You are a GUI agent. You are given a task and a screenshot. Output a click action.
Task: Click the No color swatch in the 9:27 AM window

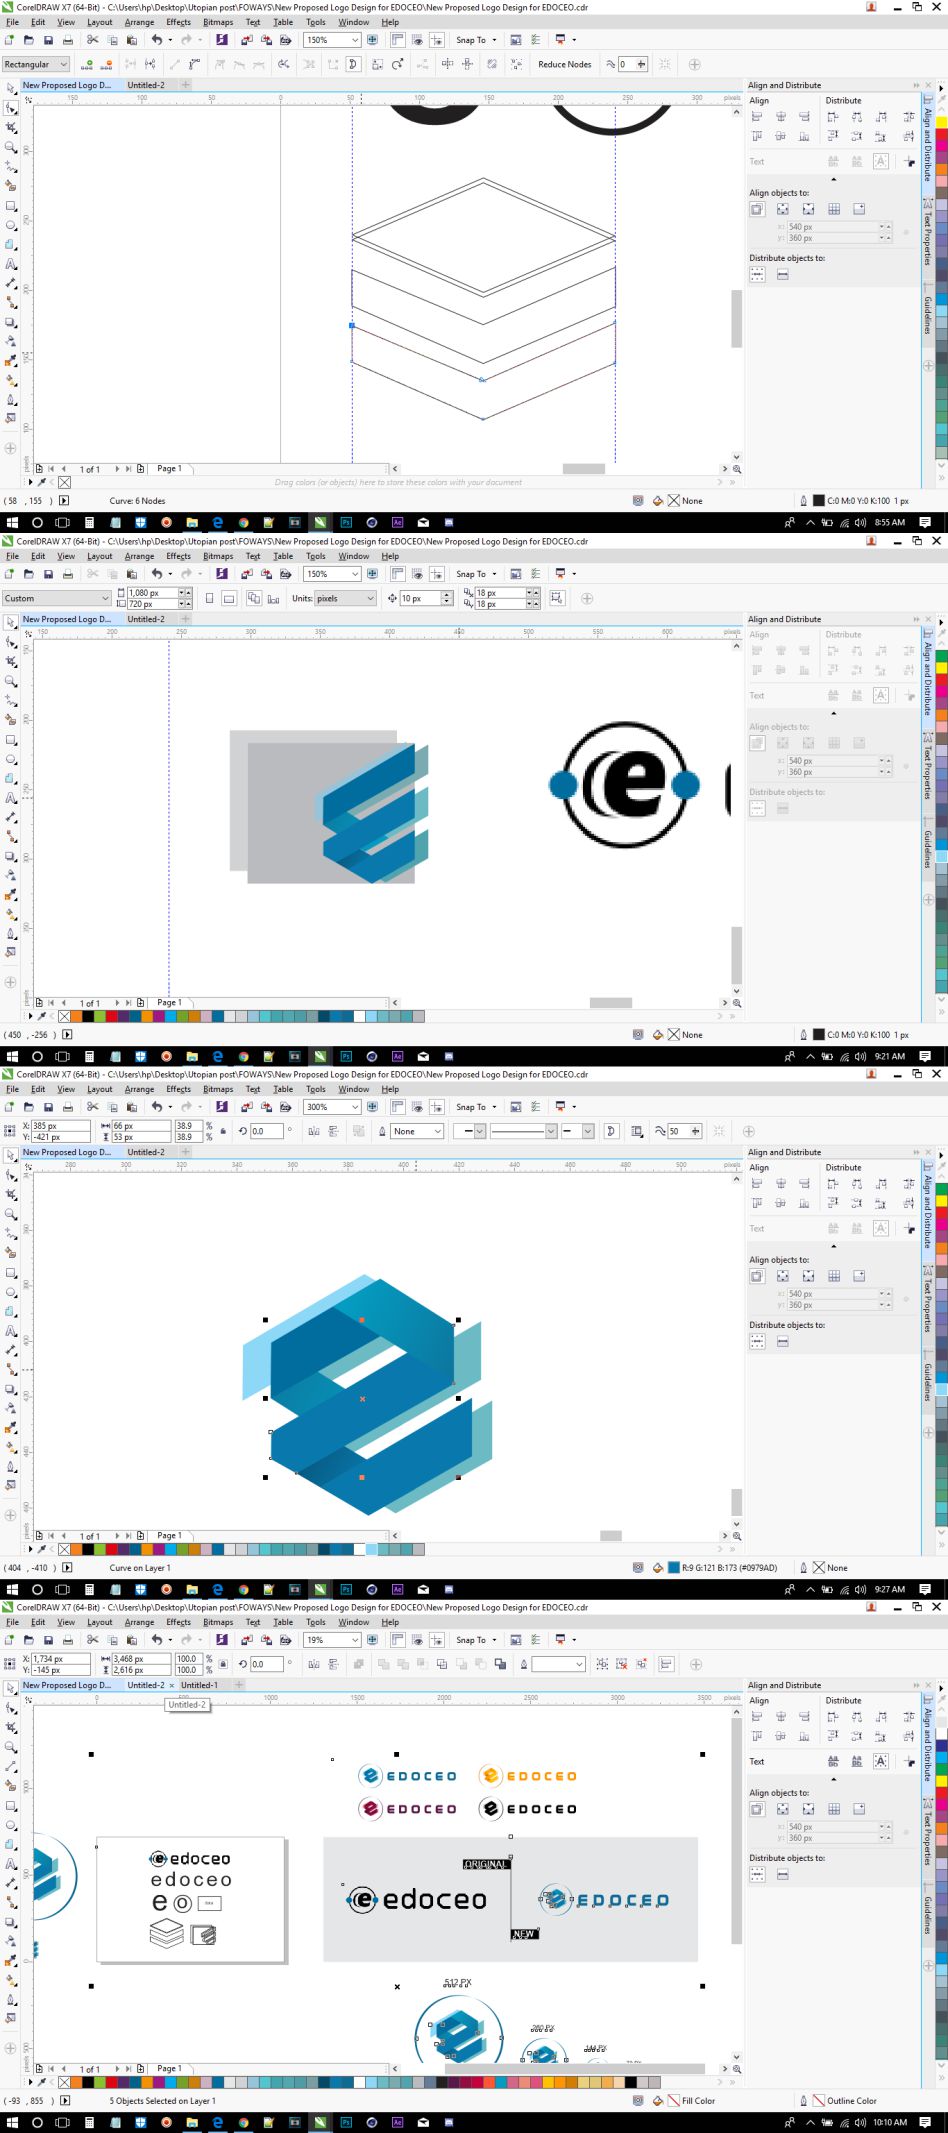click(64, 1549)
